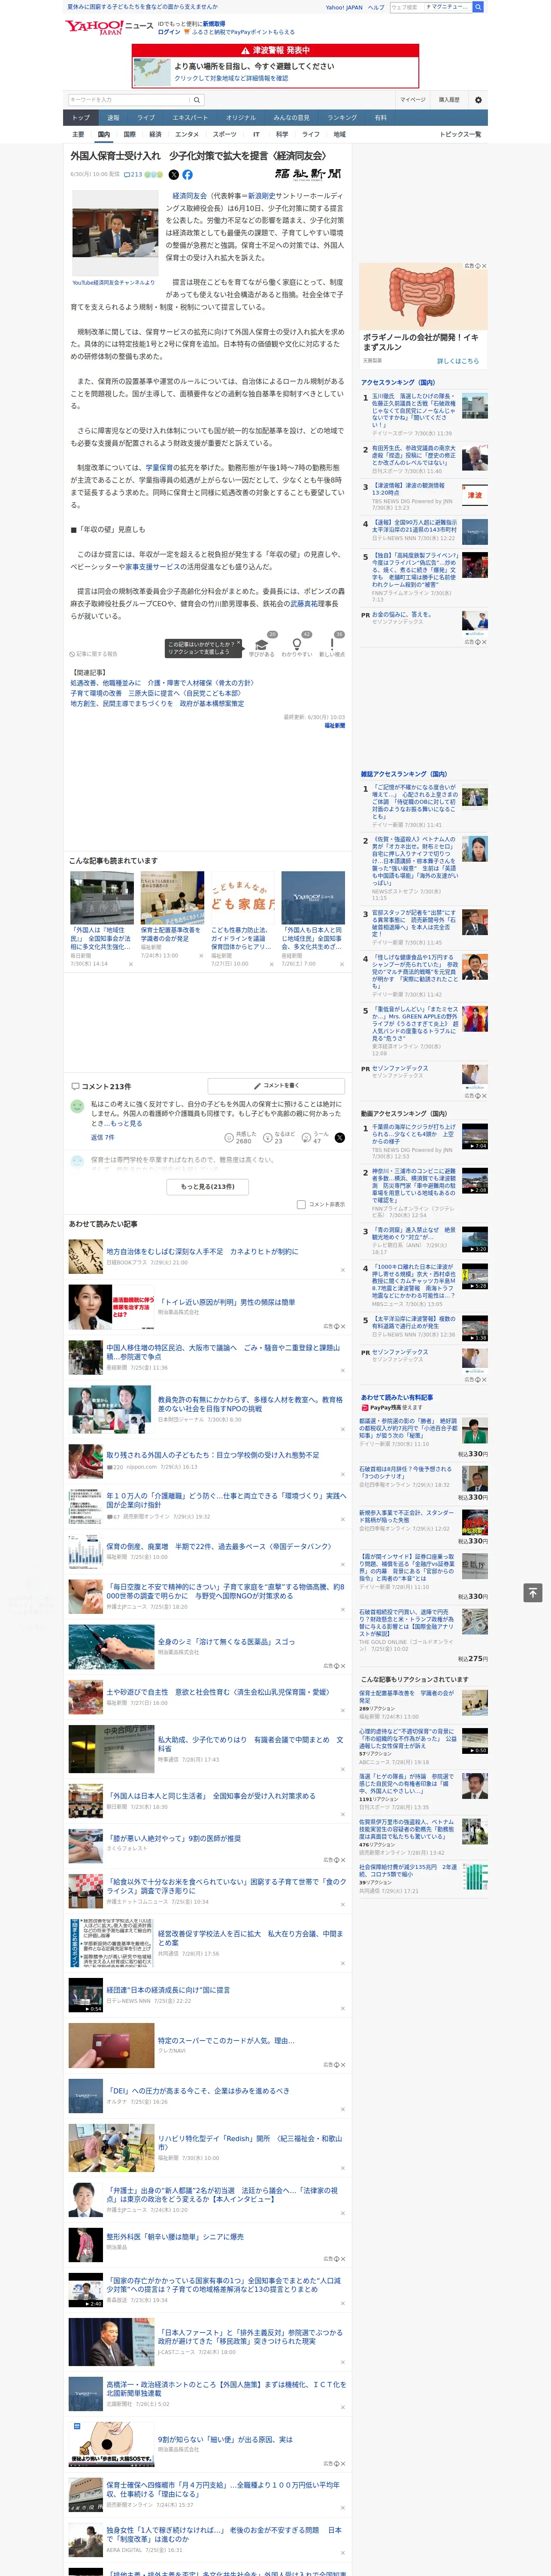Open 中国人移住地の特区民泊 article
Screen dimensions: 551x2576
coord(224,1352)
